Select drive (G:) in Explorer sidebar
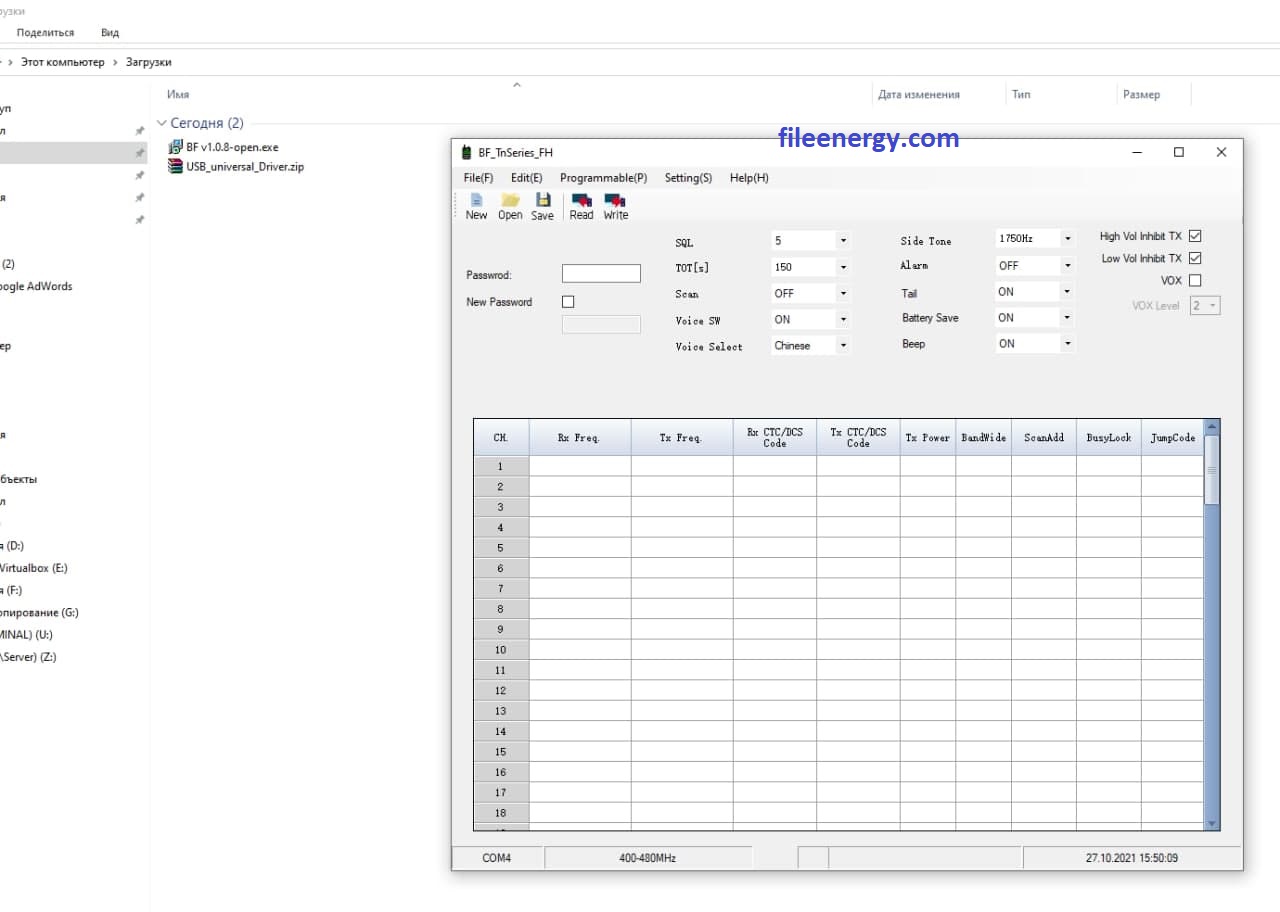This screenshot has width=1280, height=912. point(39,612)
